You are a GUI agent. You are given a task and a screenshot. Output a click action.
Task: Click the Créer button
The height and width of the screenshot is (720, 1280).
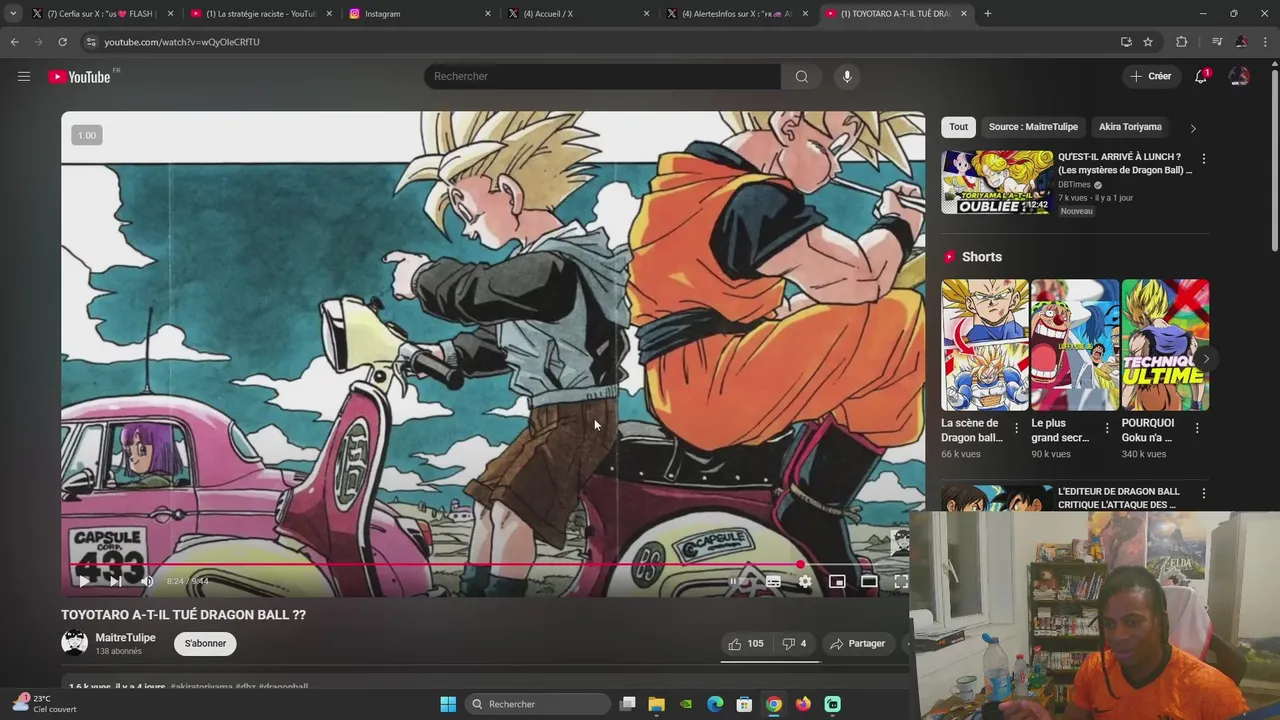point(1150,76)
